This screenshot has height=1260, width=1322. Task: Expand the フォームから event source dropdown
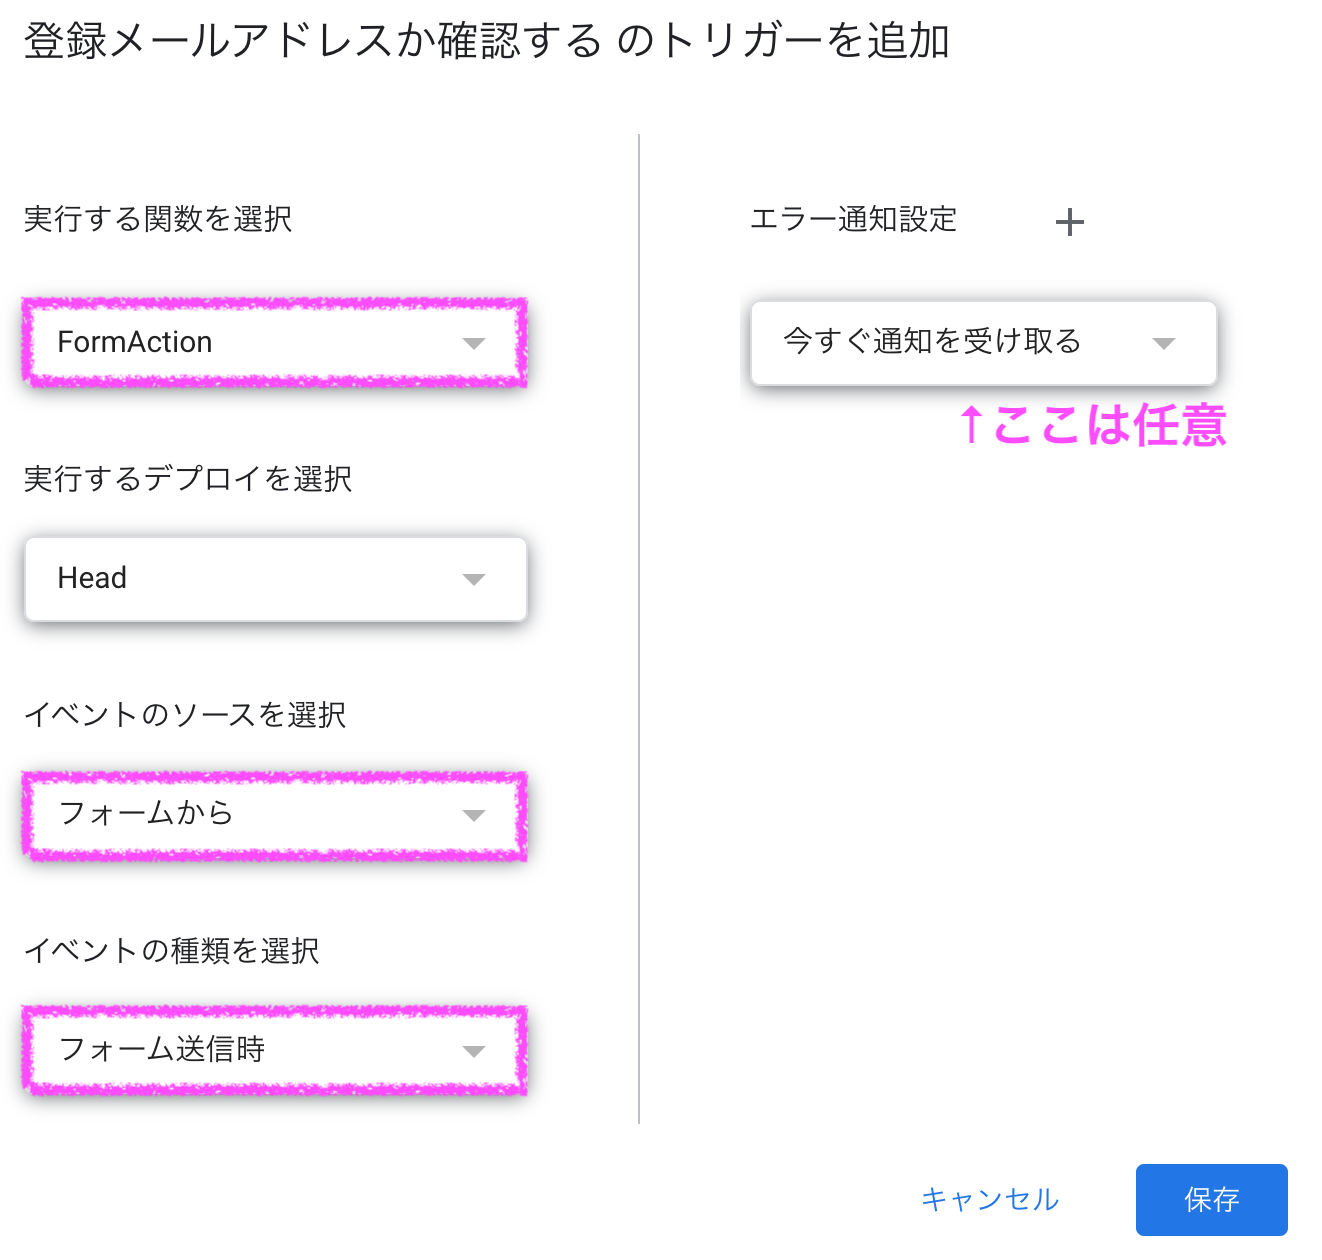[x=250, y=814]
